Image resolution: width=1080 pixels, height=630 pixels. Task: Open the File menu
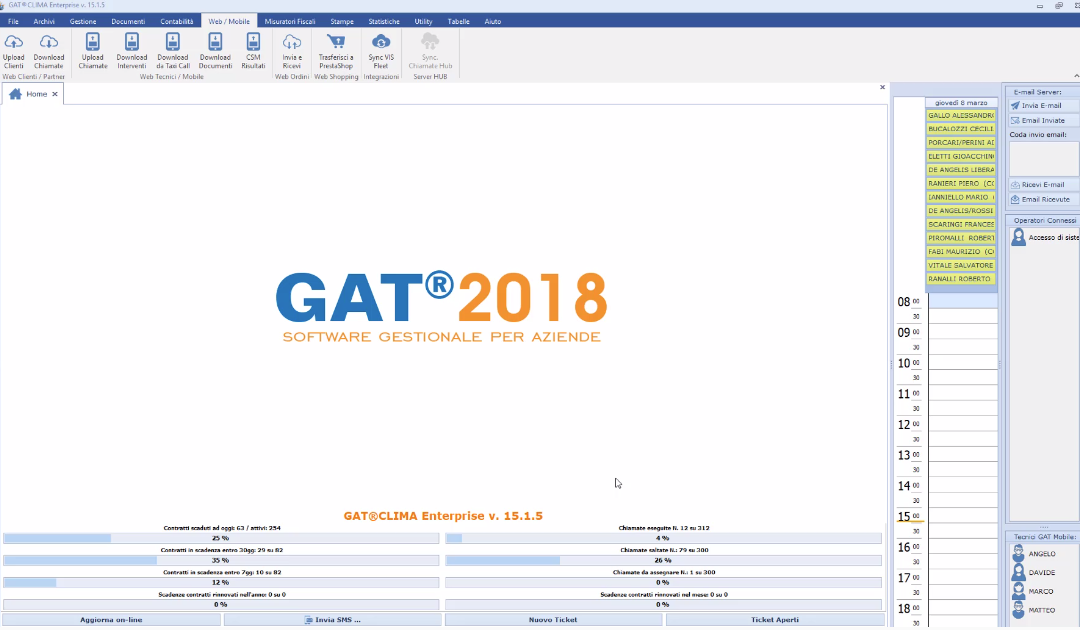tap(13, 21)
